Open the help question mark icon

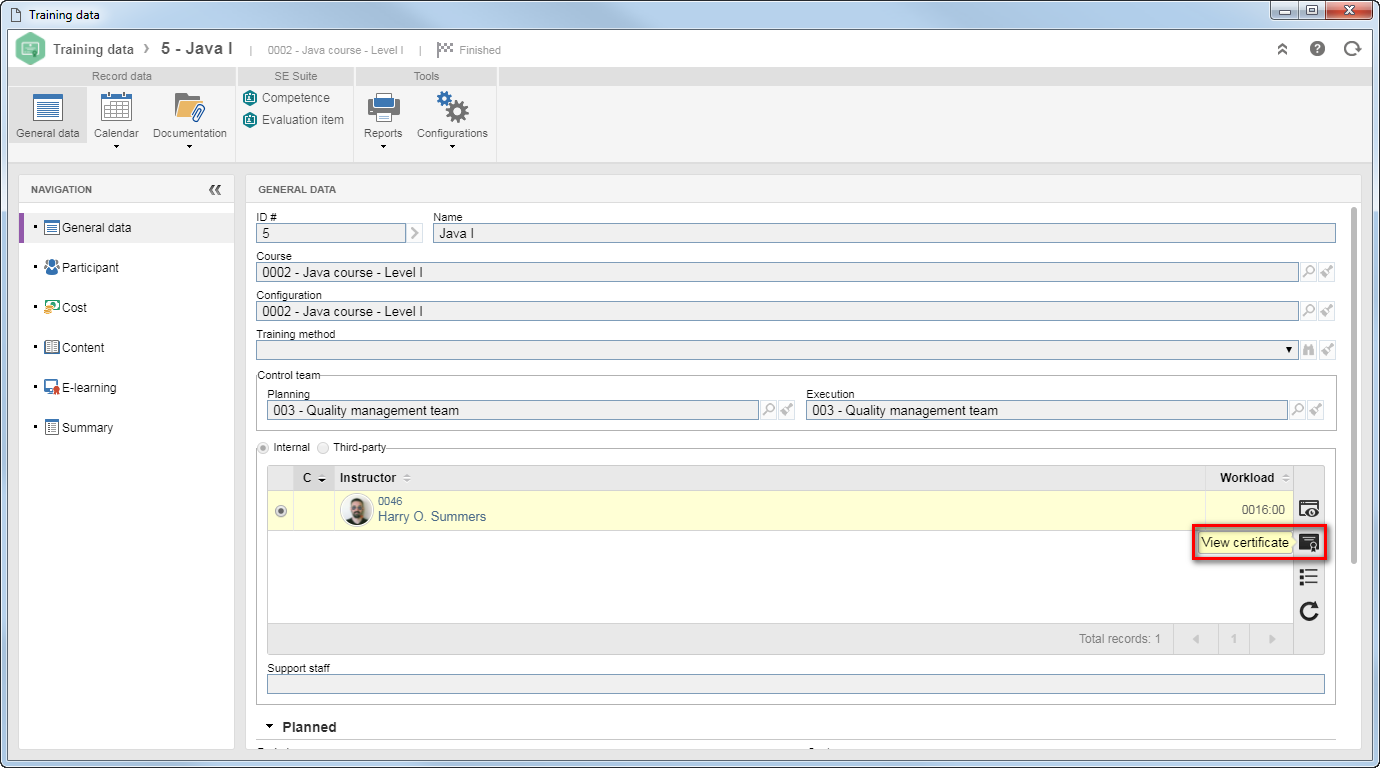click(x=1317, y=49)
